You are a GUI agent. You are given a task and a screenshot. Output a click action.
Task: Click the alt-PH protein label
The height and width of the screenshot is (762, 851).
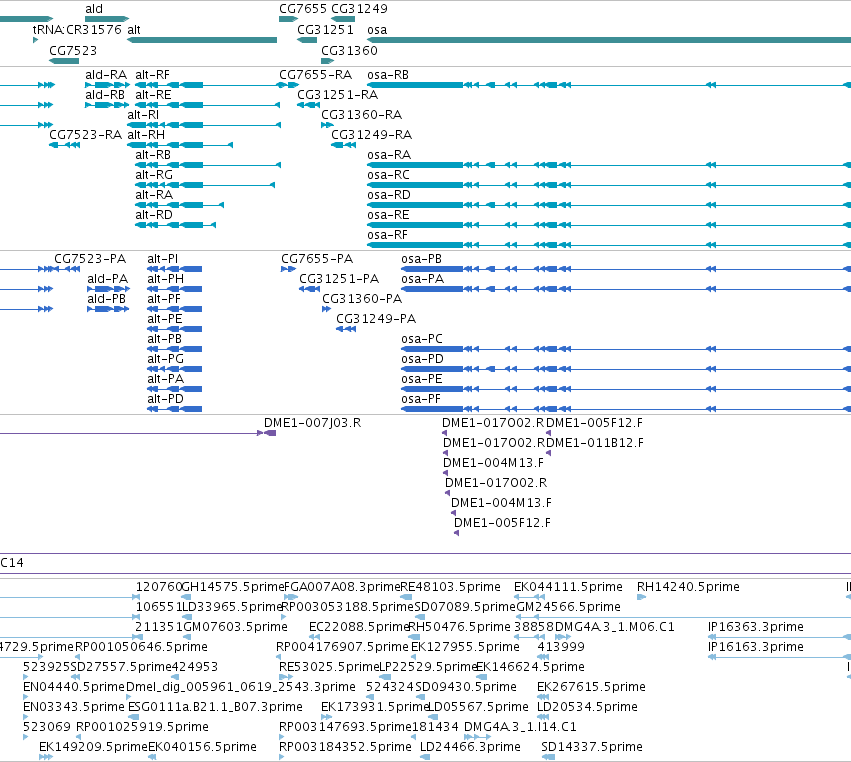[x=166, y=279]
